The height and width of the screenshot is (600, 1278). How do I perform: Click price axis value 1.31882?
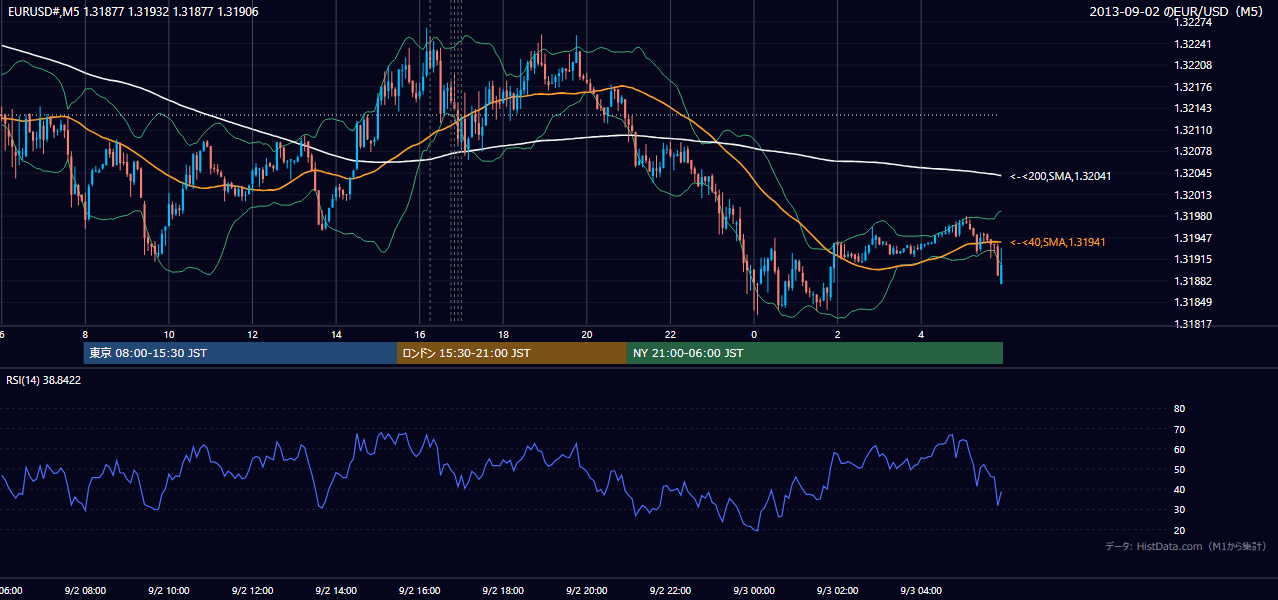[x=1192, y=281]
